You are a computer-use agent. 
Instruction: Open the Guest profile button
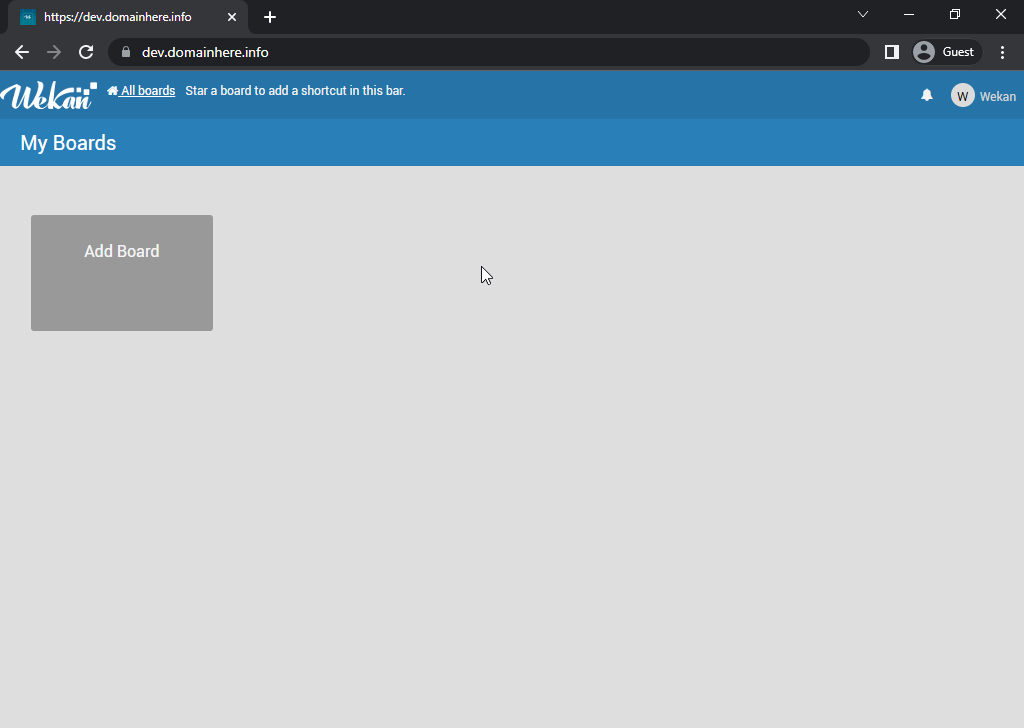(x=947, y=52)
